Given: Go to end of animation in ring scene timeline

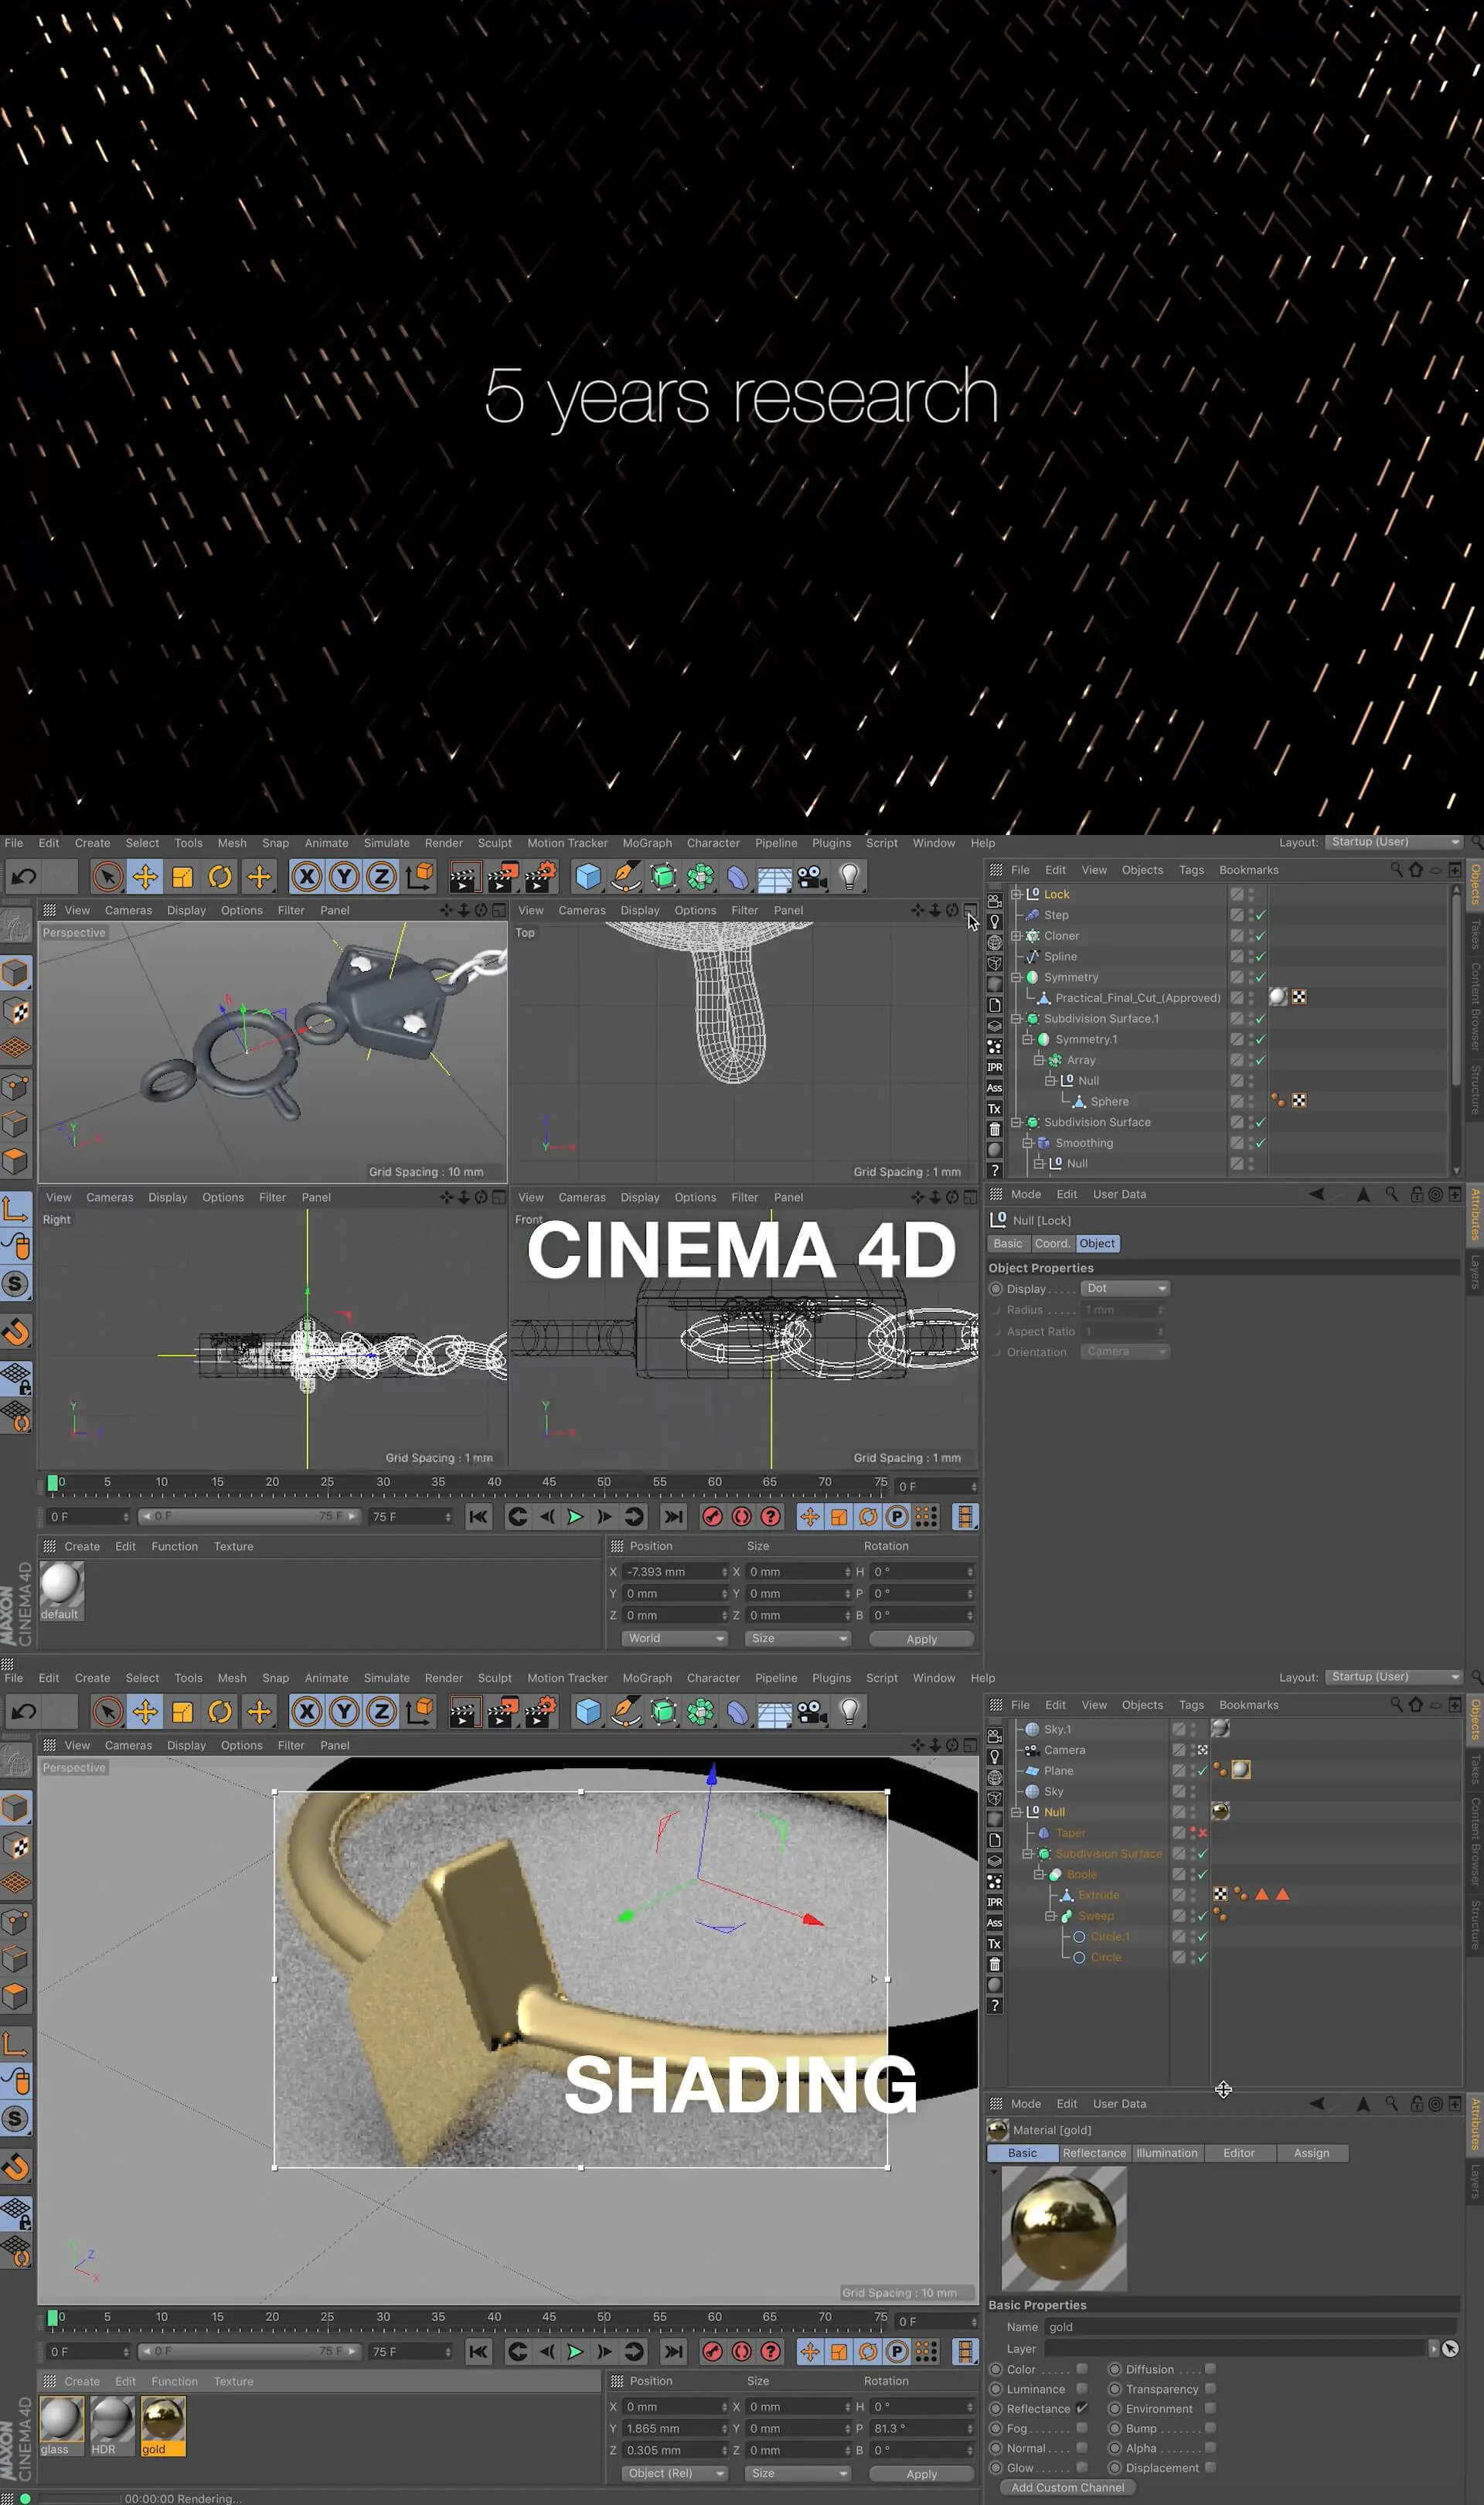Looking at the screenshot, I should (674, 2352).
